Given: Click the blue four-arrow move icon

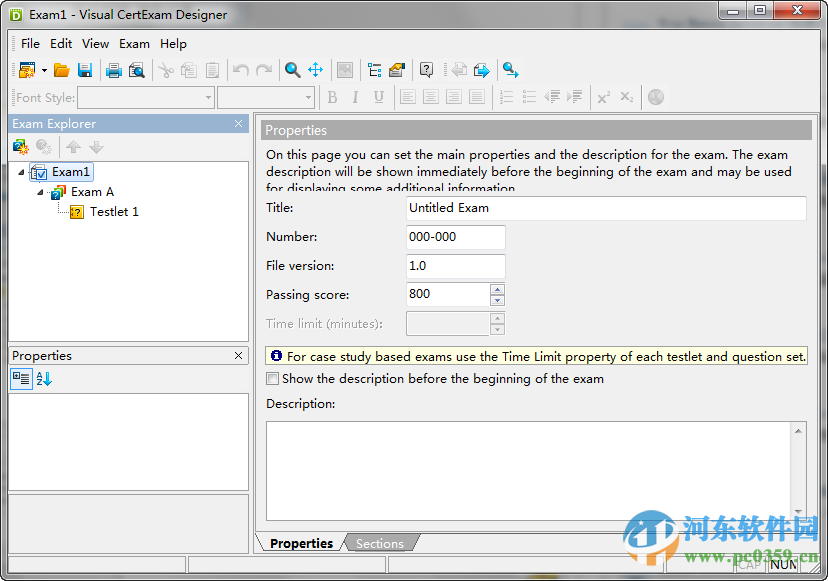Looking at the screenshot, I should coord(316,70).
